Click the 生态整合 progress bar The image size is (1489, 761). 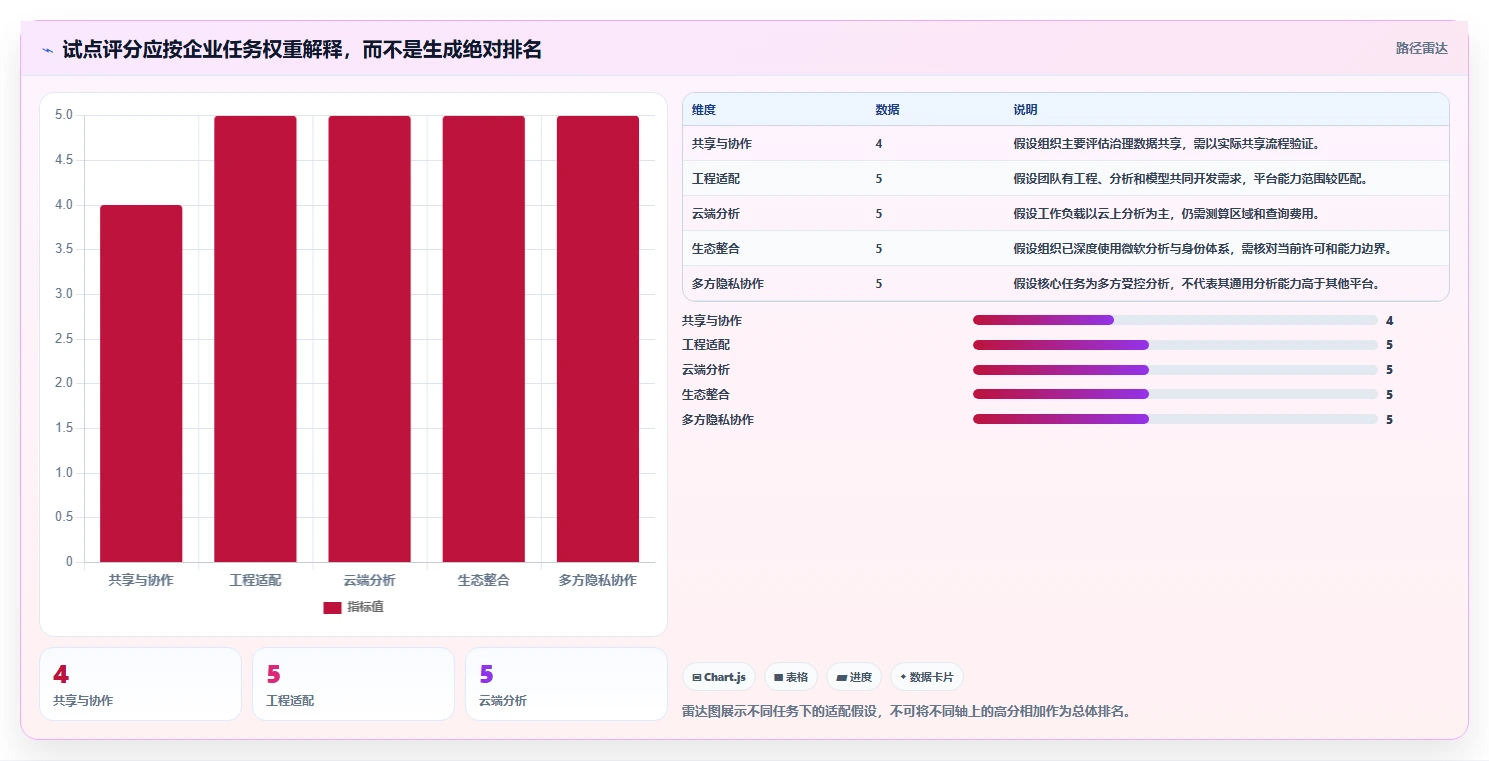(x=1175, y=394)
